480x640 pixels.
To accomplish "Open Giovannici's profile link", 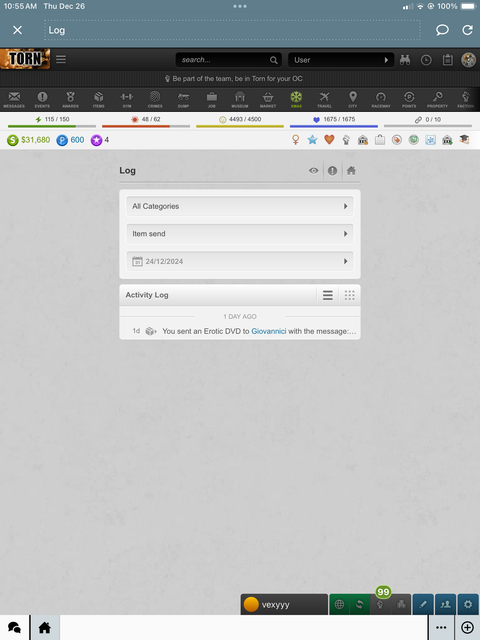I will pyautogui.click(x=269, y=331).
